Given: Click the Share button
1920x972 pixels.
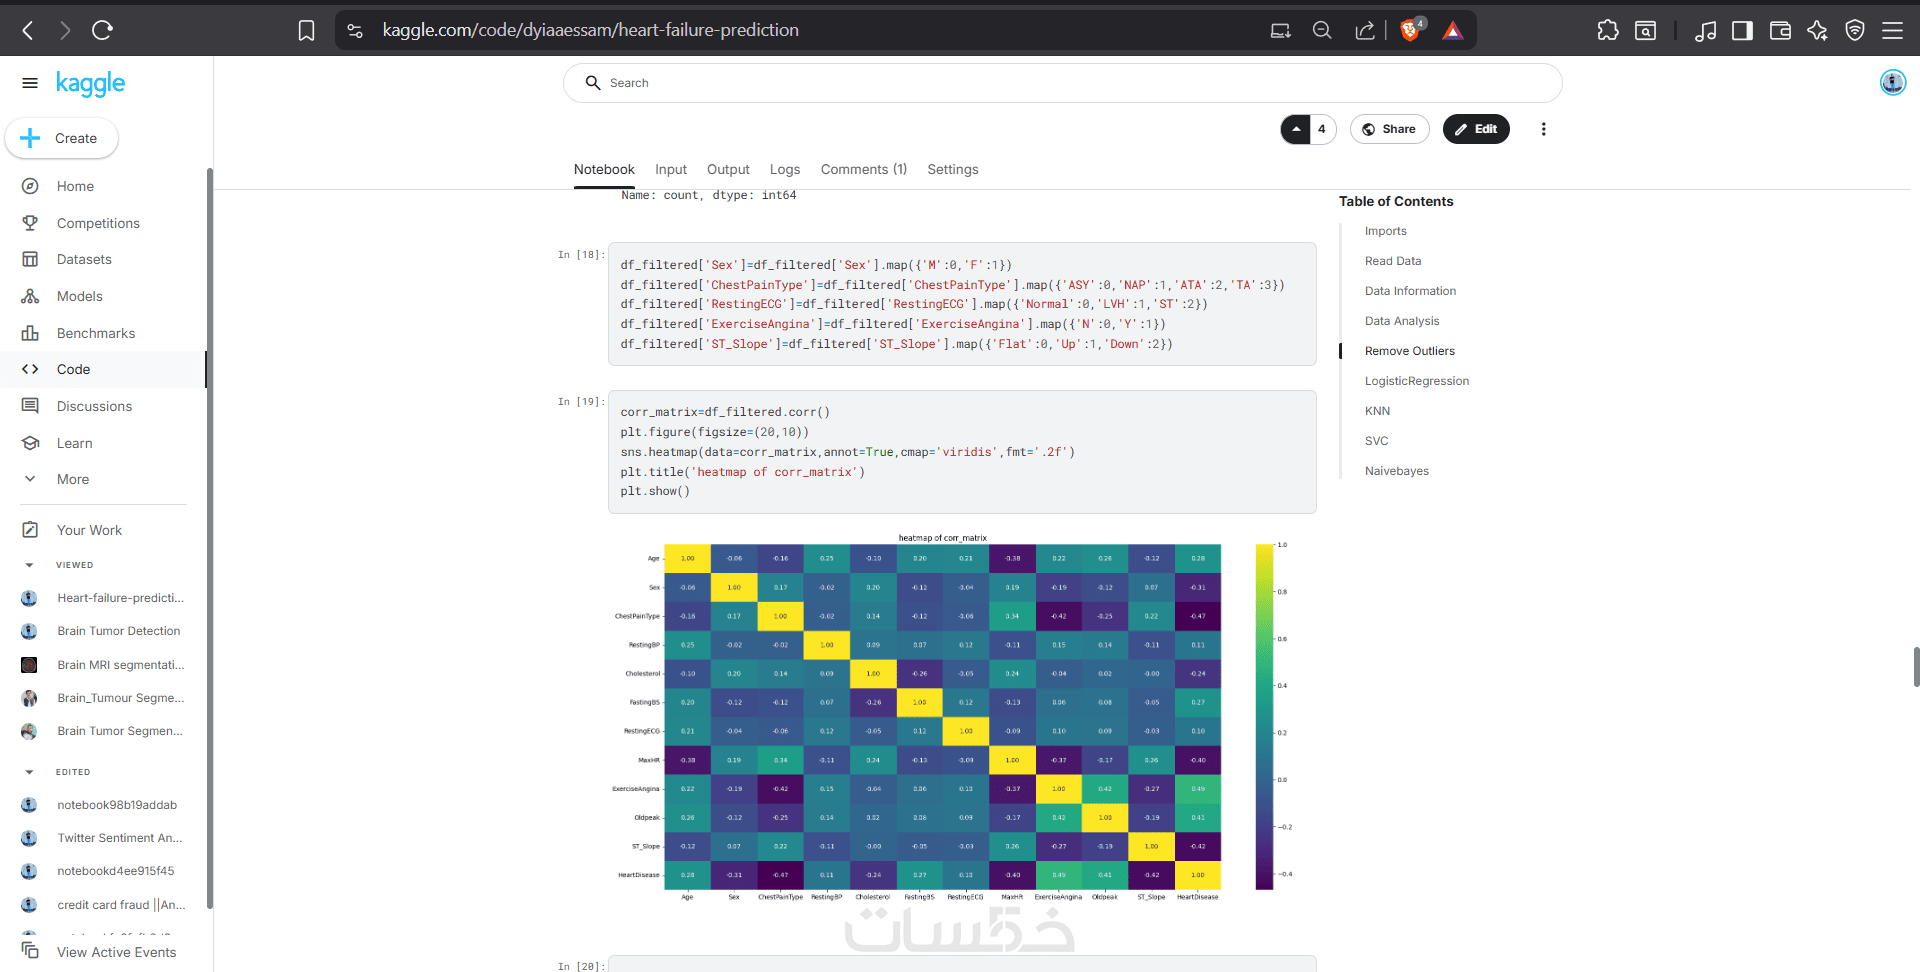Looking at the screenshot, I should click(1389, 129).
